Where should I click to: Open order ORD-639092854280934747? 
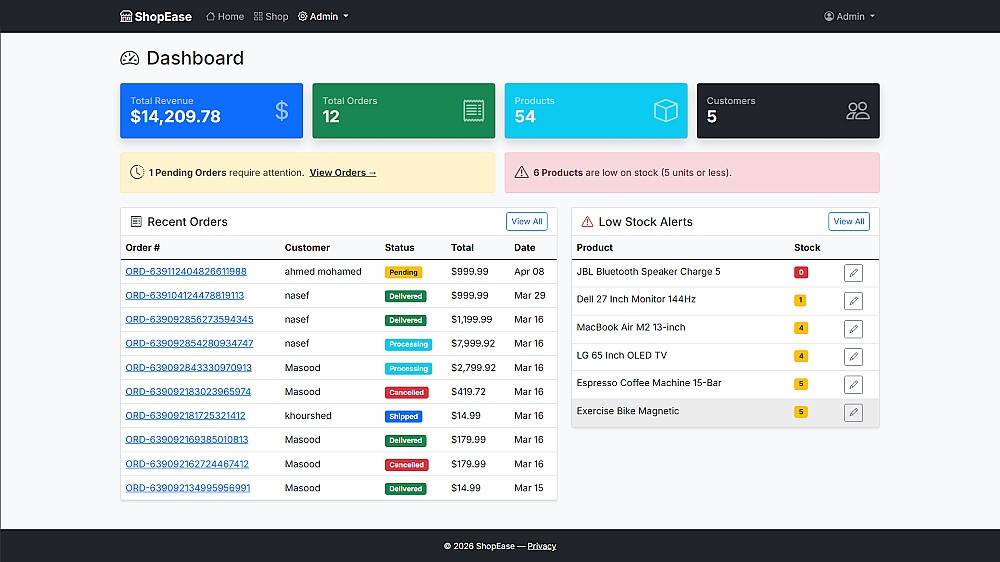189,344
